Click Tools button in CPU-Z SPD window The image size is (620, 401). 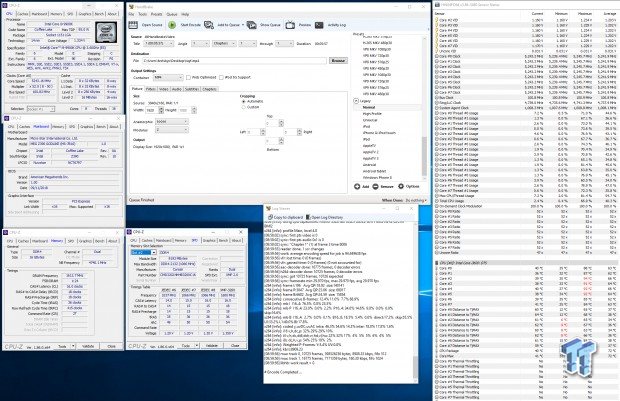click(x=186, y=346)
